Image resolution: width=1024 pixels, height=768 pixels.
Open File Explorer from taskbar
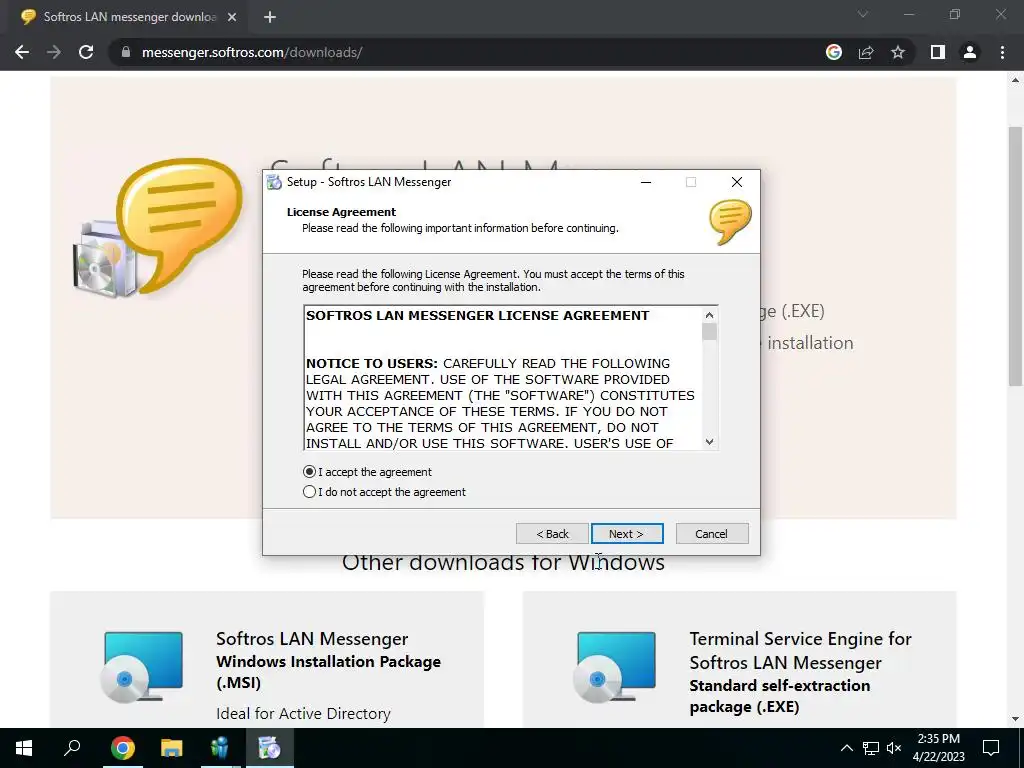(x=172, y=748)
